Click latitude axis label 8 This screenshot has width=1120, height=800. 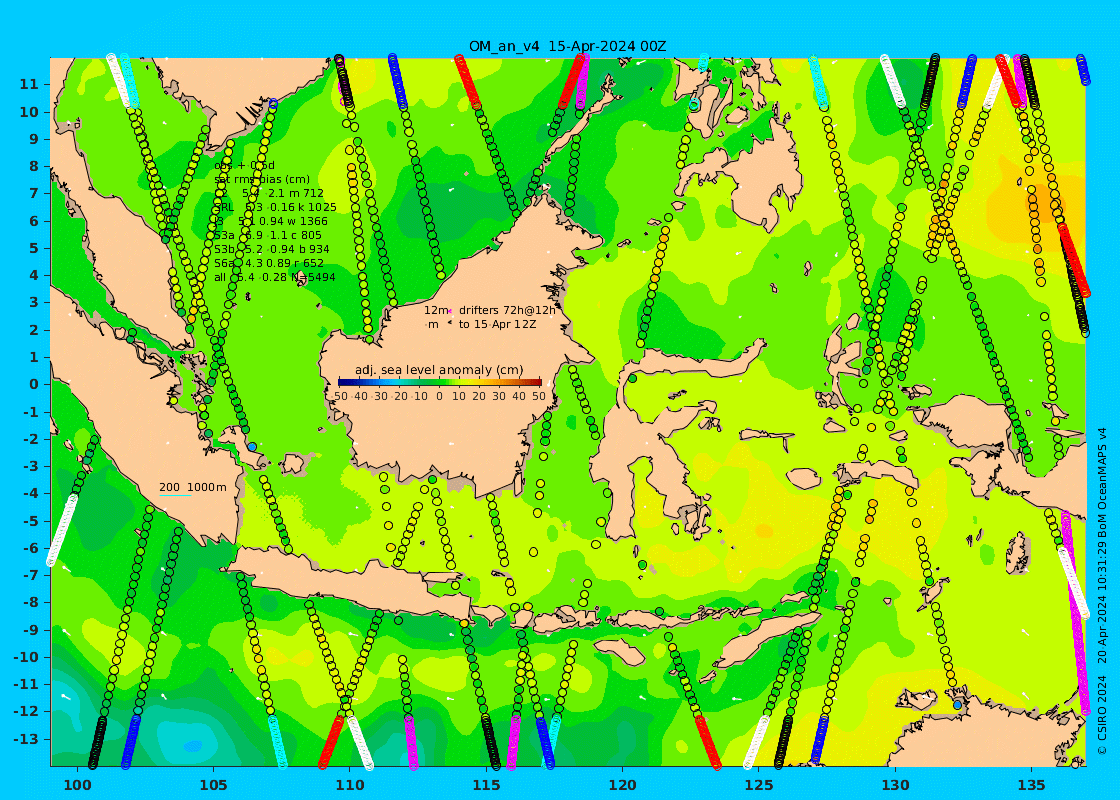pos(34,166)
